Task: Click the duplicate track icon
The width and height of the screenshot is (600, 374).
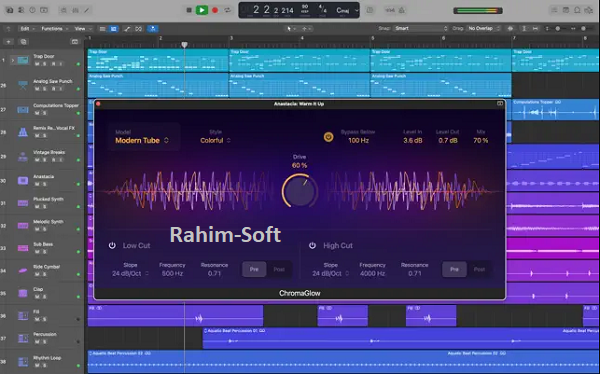Action: pos(23,42)
